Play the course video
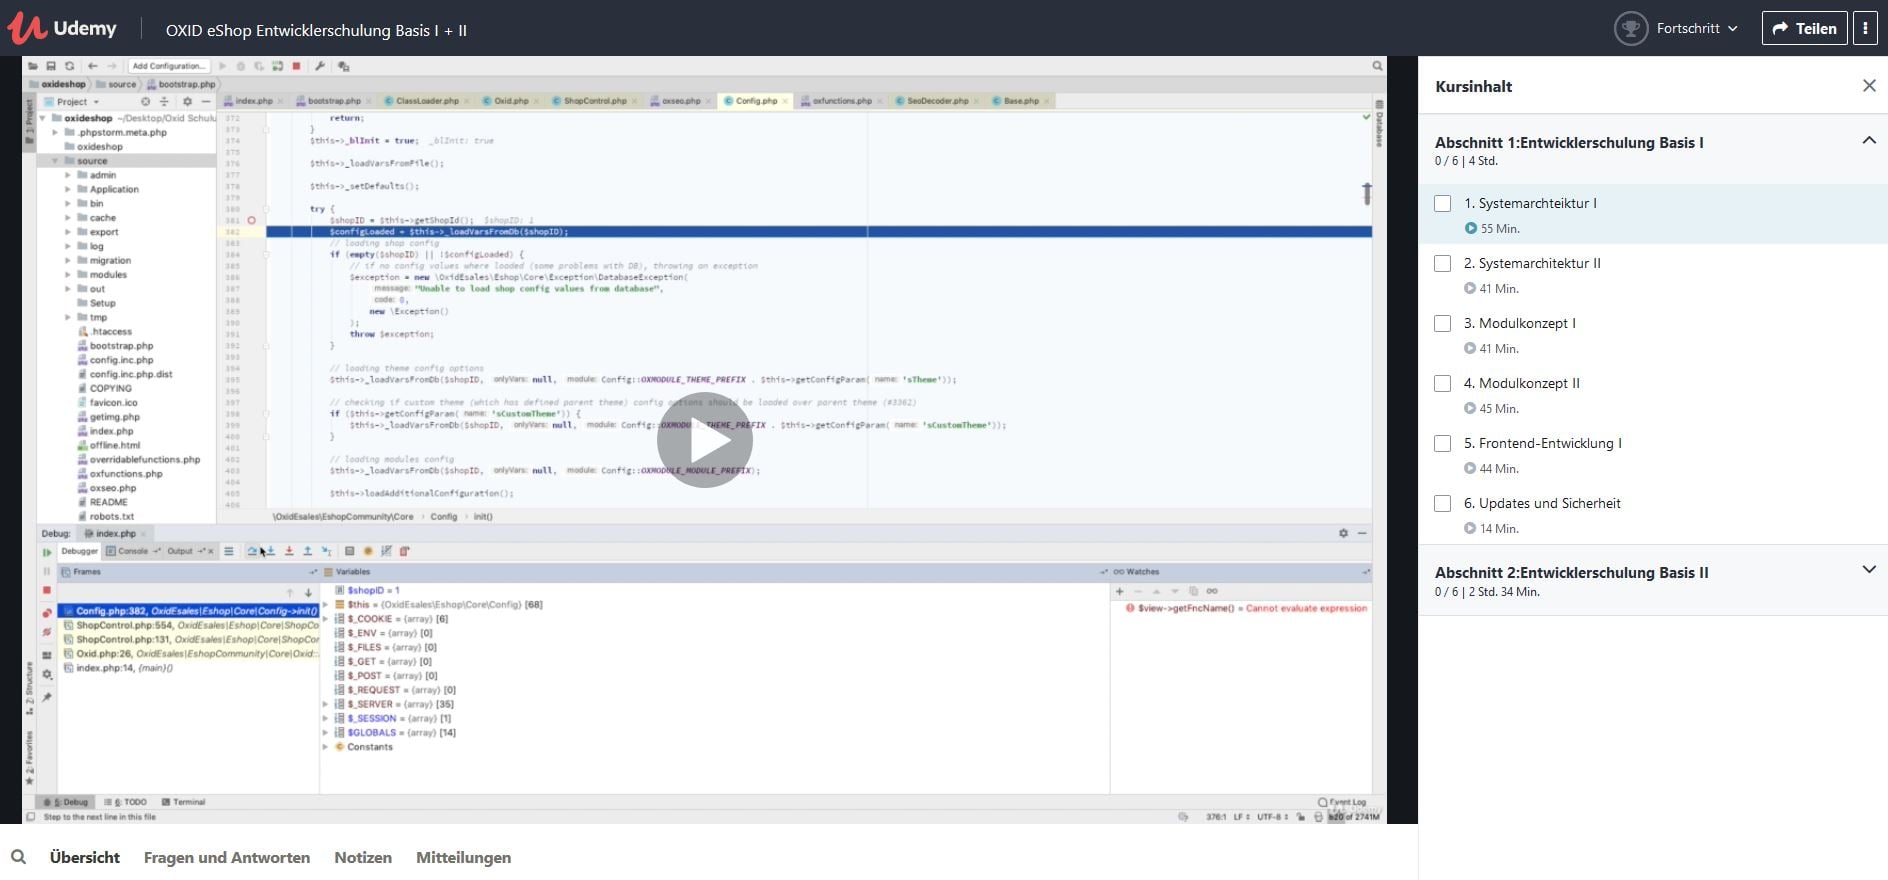This screenshot has width=1888, height=880. point(704,441)
